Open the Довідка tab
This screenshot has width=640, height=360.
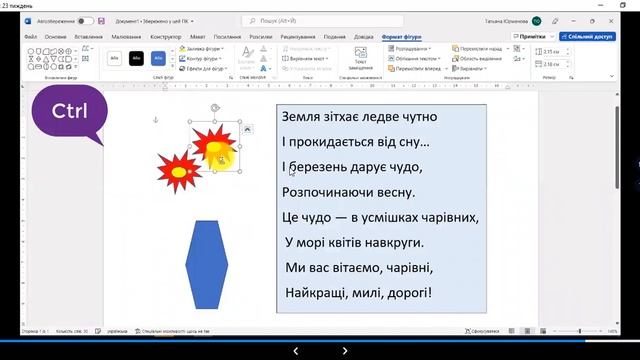(364, 37)
